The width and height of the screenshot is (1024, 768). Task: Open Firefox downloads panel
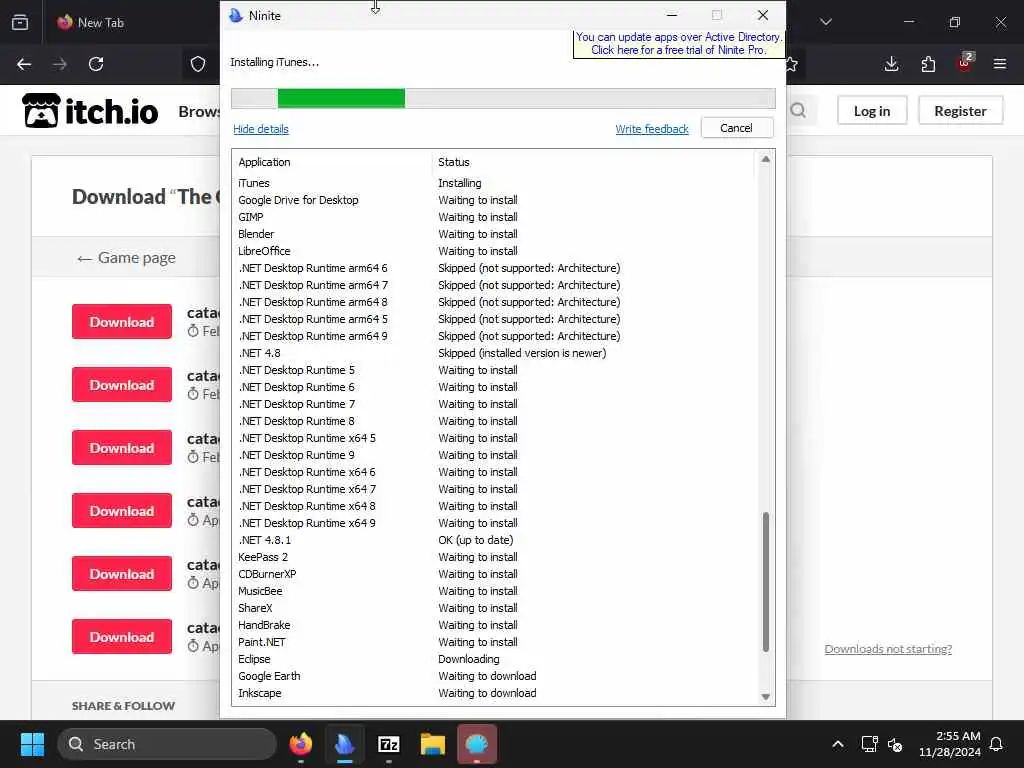[891, 64]
